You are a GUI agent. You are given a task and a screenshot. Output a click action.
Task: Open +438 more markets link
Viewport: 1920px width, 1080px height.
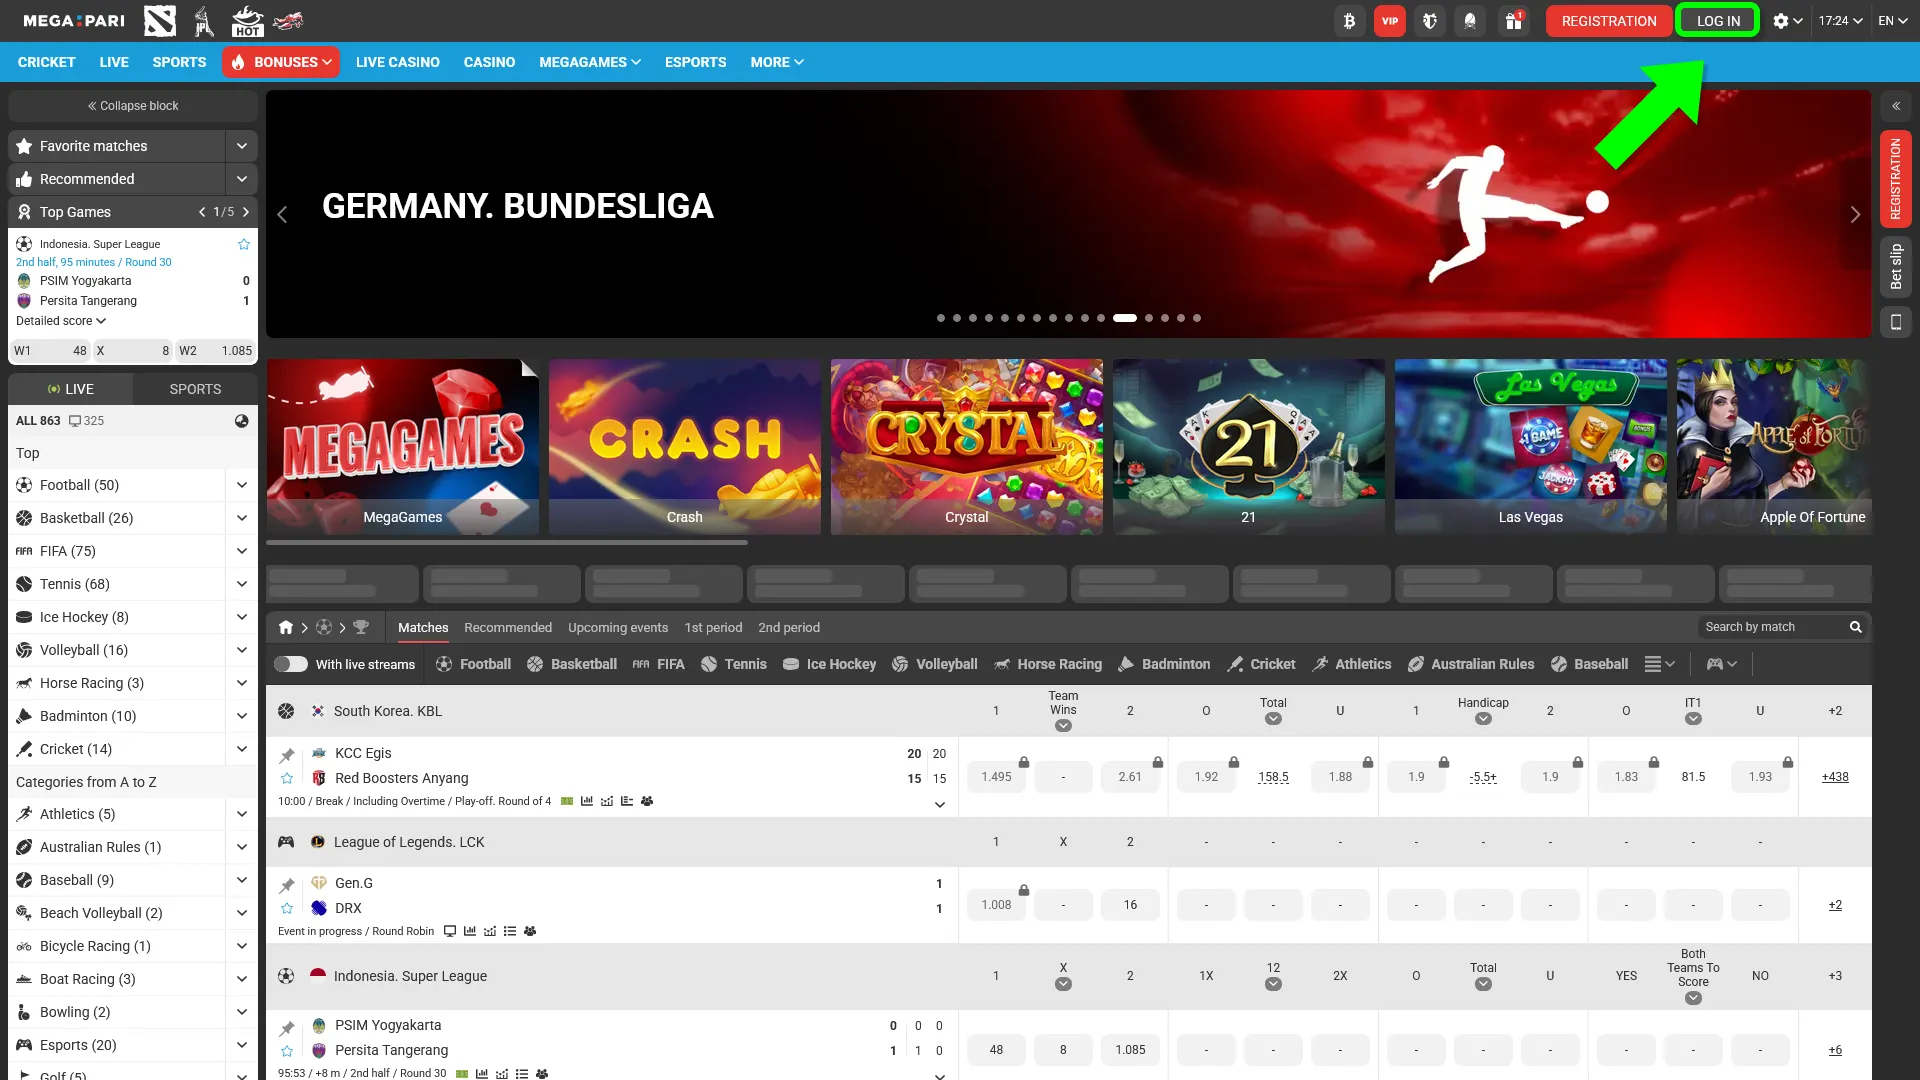[1835, 777]
